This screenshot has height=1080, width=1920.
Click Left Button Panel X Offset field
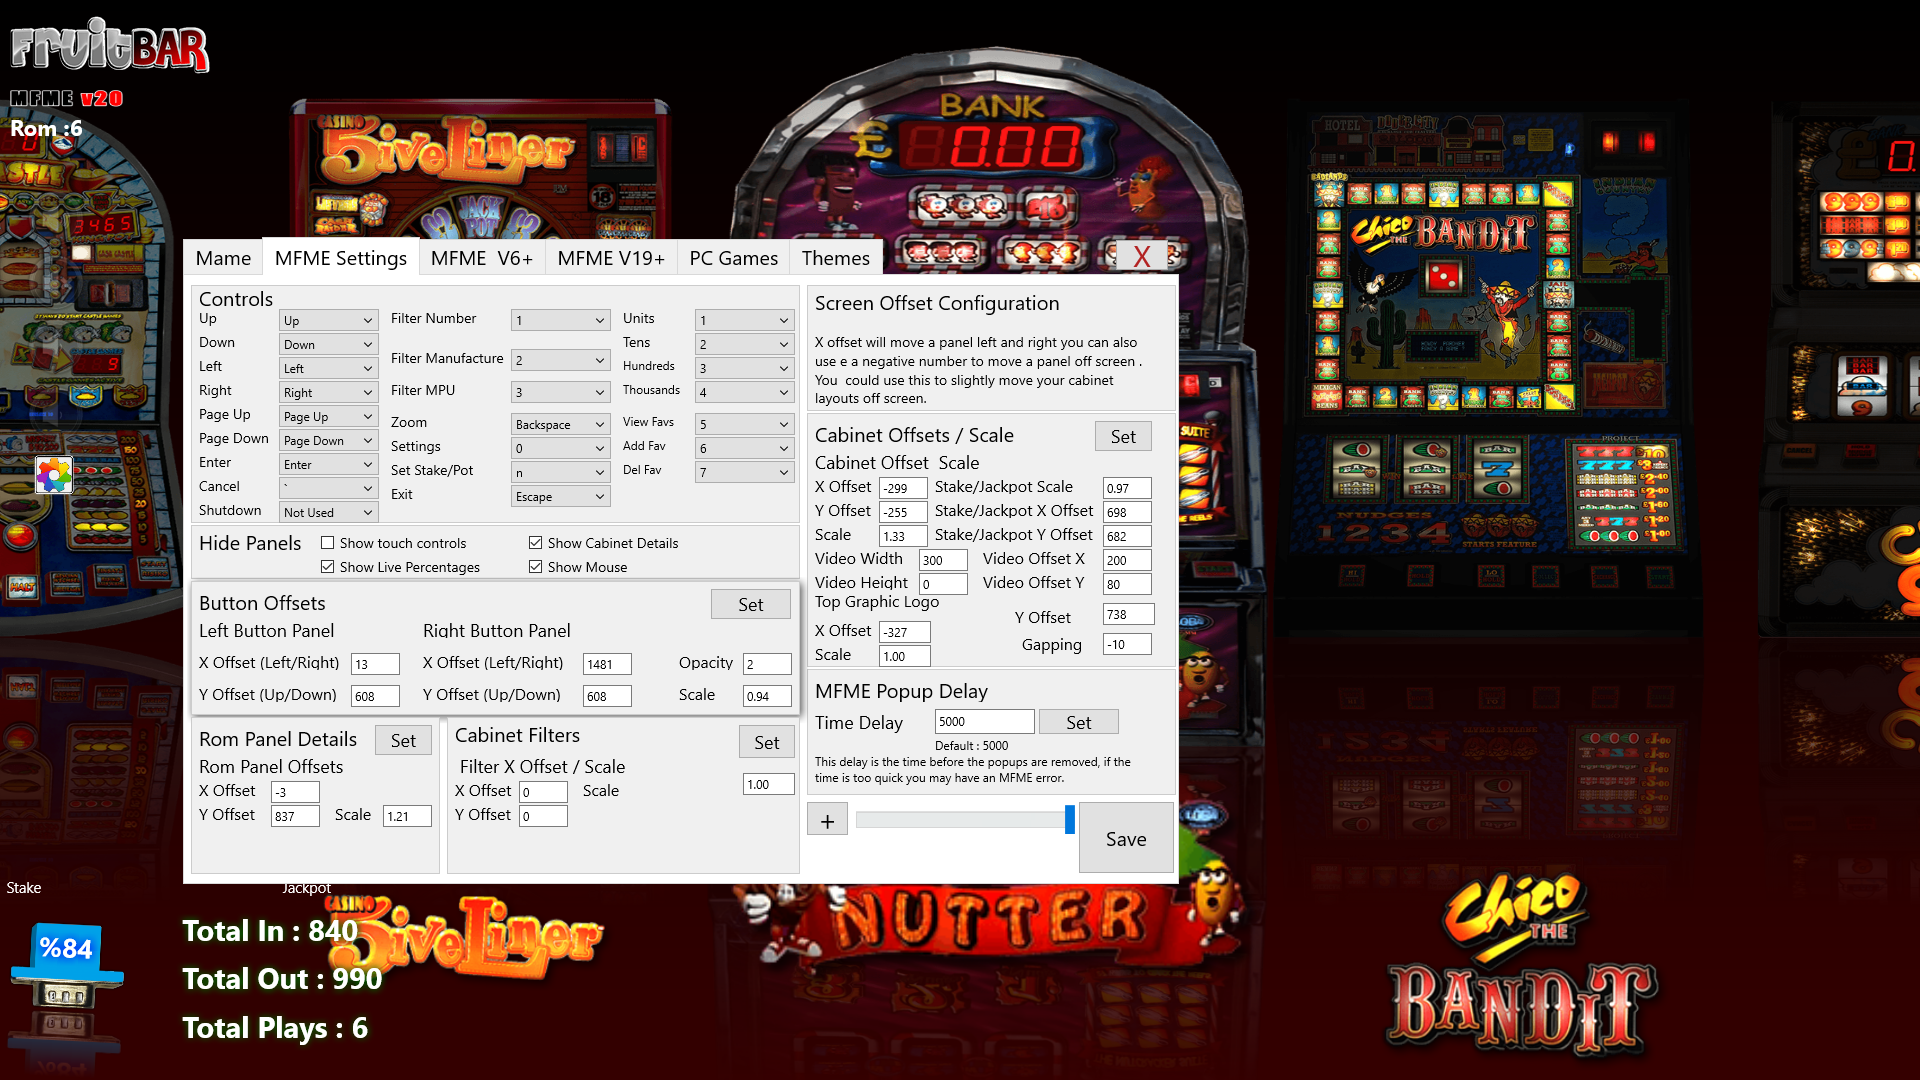[x=375, y=664]
